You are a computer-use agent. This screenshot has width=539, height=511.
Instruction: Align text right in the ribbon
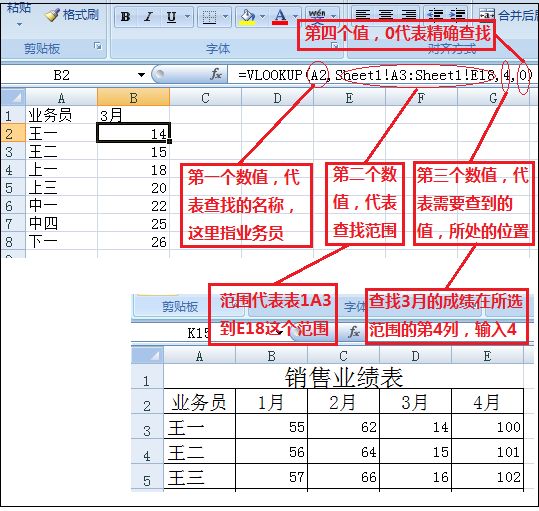[x=409, y=14]
